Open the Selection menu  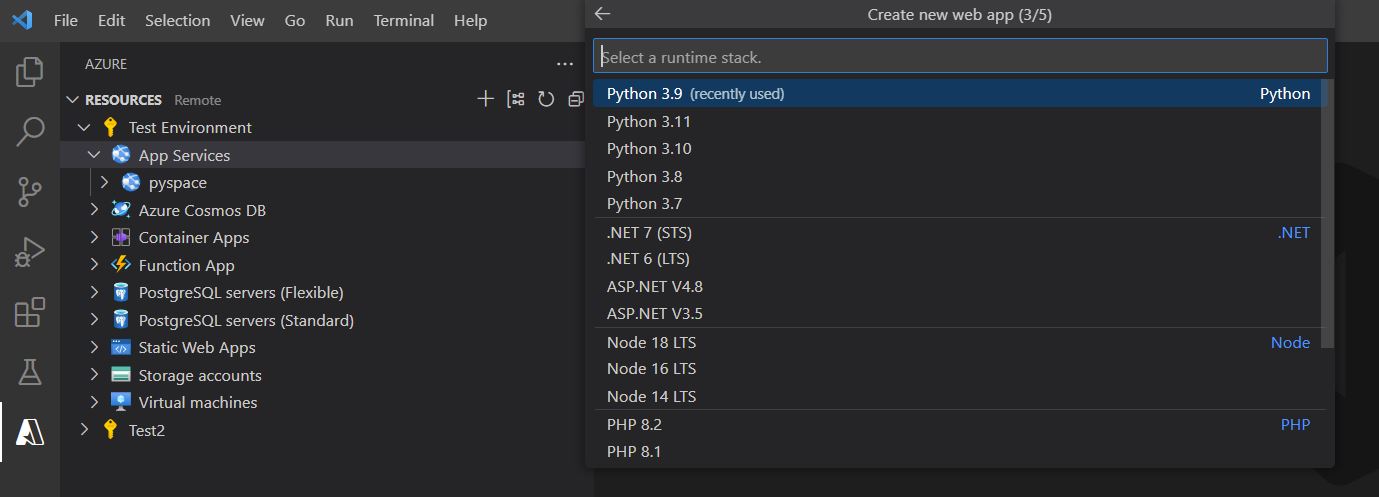click(x=177, y=20)
